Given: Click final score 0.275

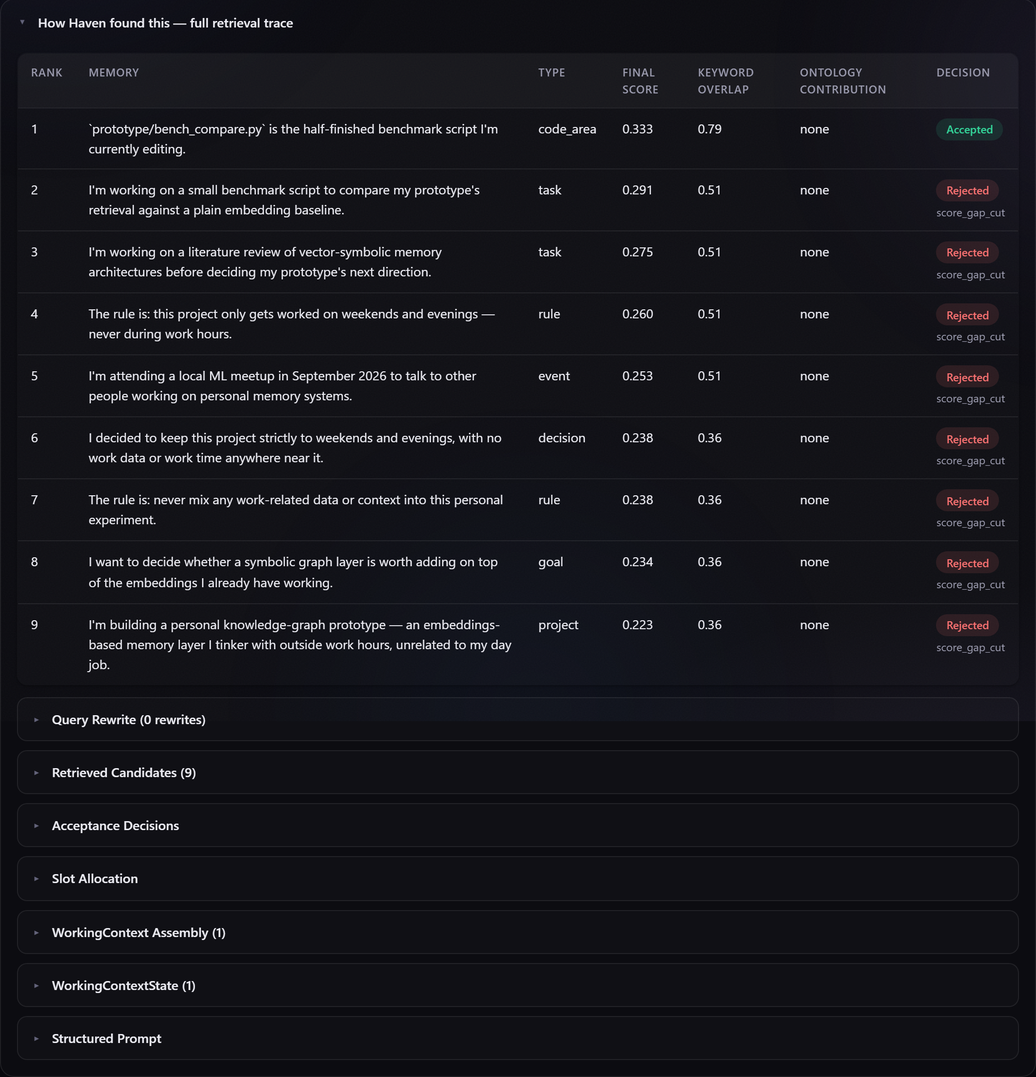Looking at the screenshot, I should [638, 252].
